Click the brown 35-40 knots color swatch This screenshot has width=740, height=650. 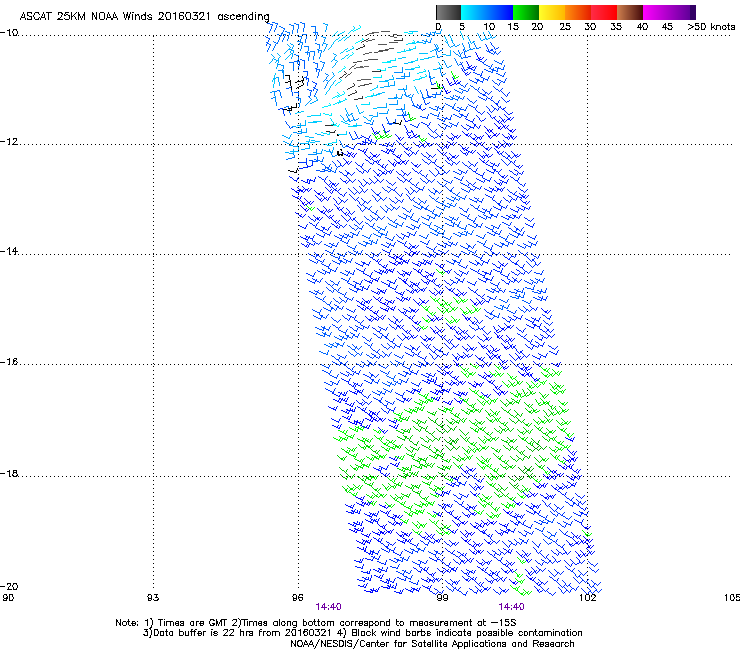630,12
